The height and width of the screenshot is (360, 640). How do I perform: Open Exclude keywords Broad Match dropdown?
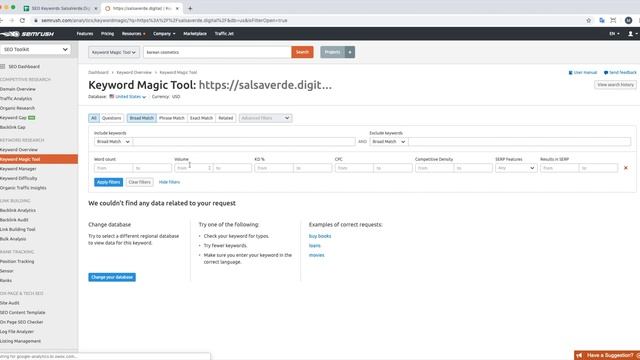point(389,142)
